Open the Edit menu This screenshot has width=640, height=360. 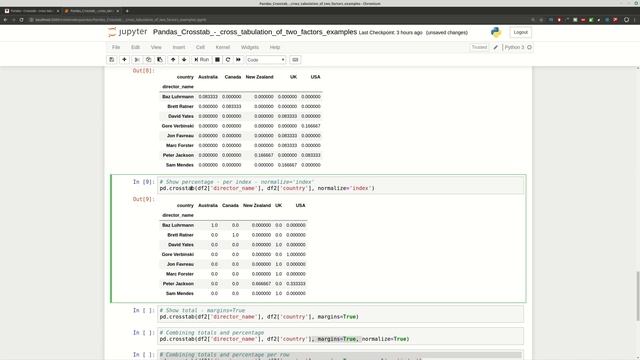135,47
